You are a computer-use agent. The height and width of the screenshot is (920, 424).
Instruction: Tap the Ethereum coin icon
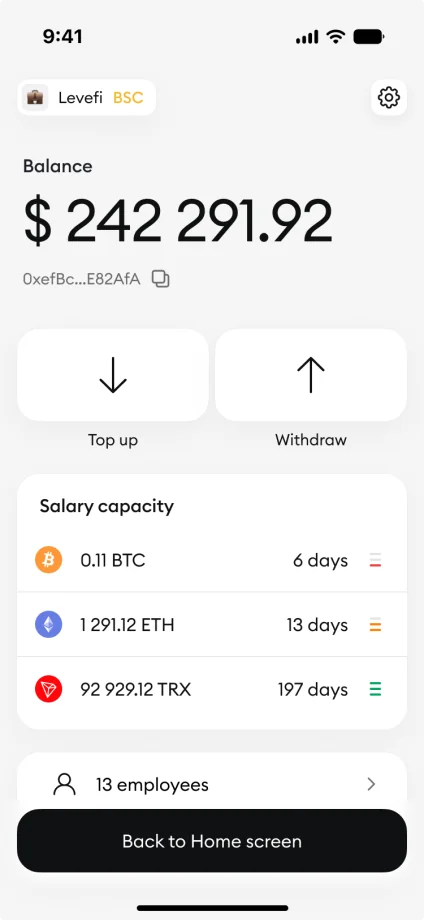point(49,624)
